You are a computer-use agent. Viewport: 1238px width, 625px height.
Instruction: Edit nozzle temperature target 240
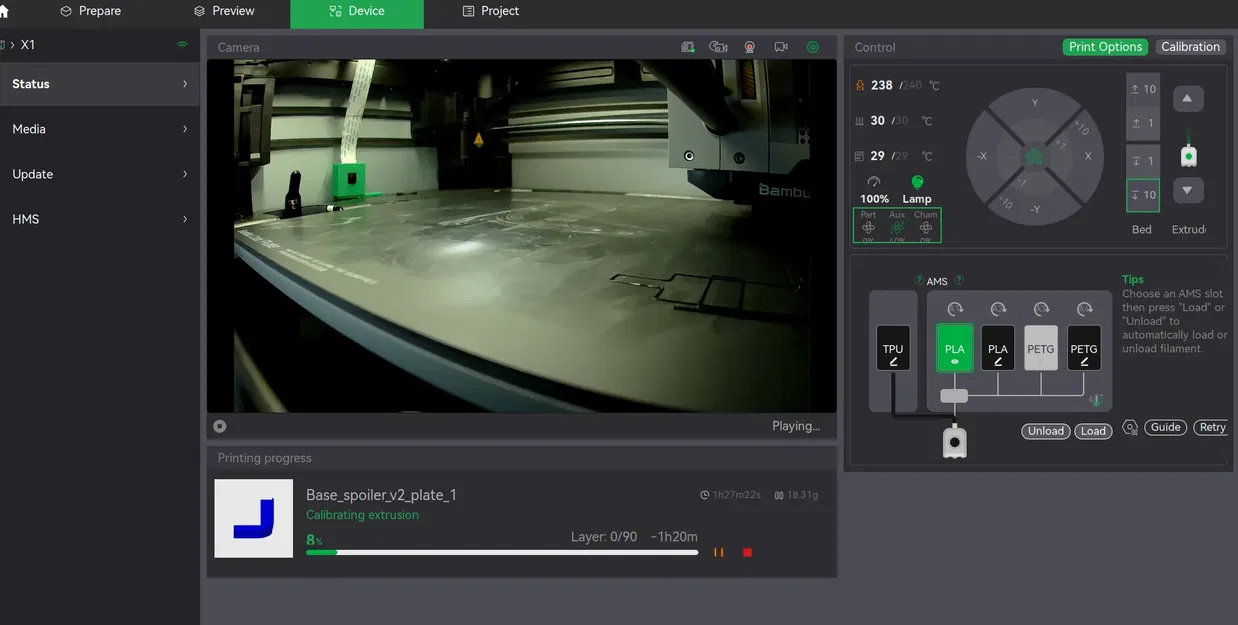coord(912,86)
